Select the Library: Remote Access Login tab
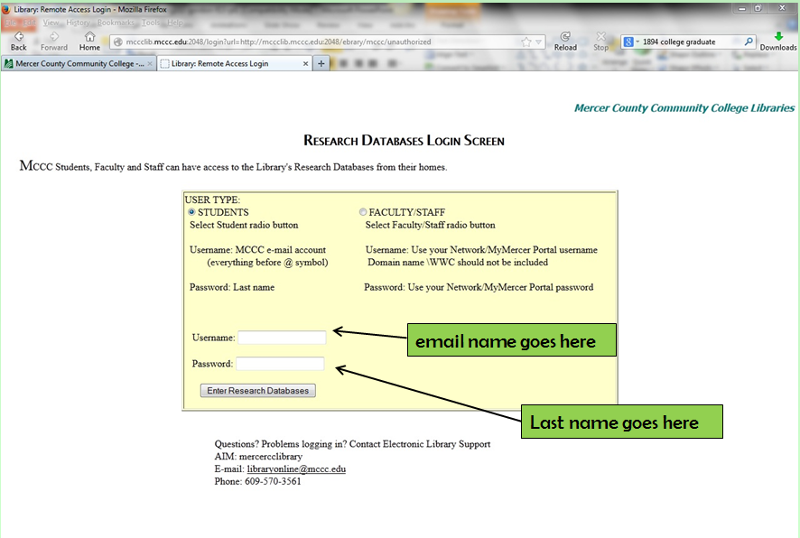The width and height of the screenshot is (800, 538). tap(235, 63)
